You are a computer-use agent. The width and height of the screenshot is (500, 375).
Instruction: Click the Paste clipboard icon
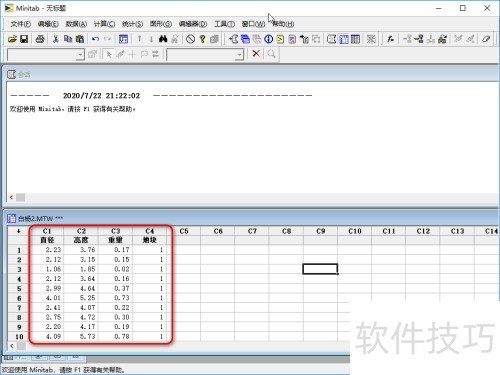[x=80, y=39]
